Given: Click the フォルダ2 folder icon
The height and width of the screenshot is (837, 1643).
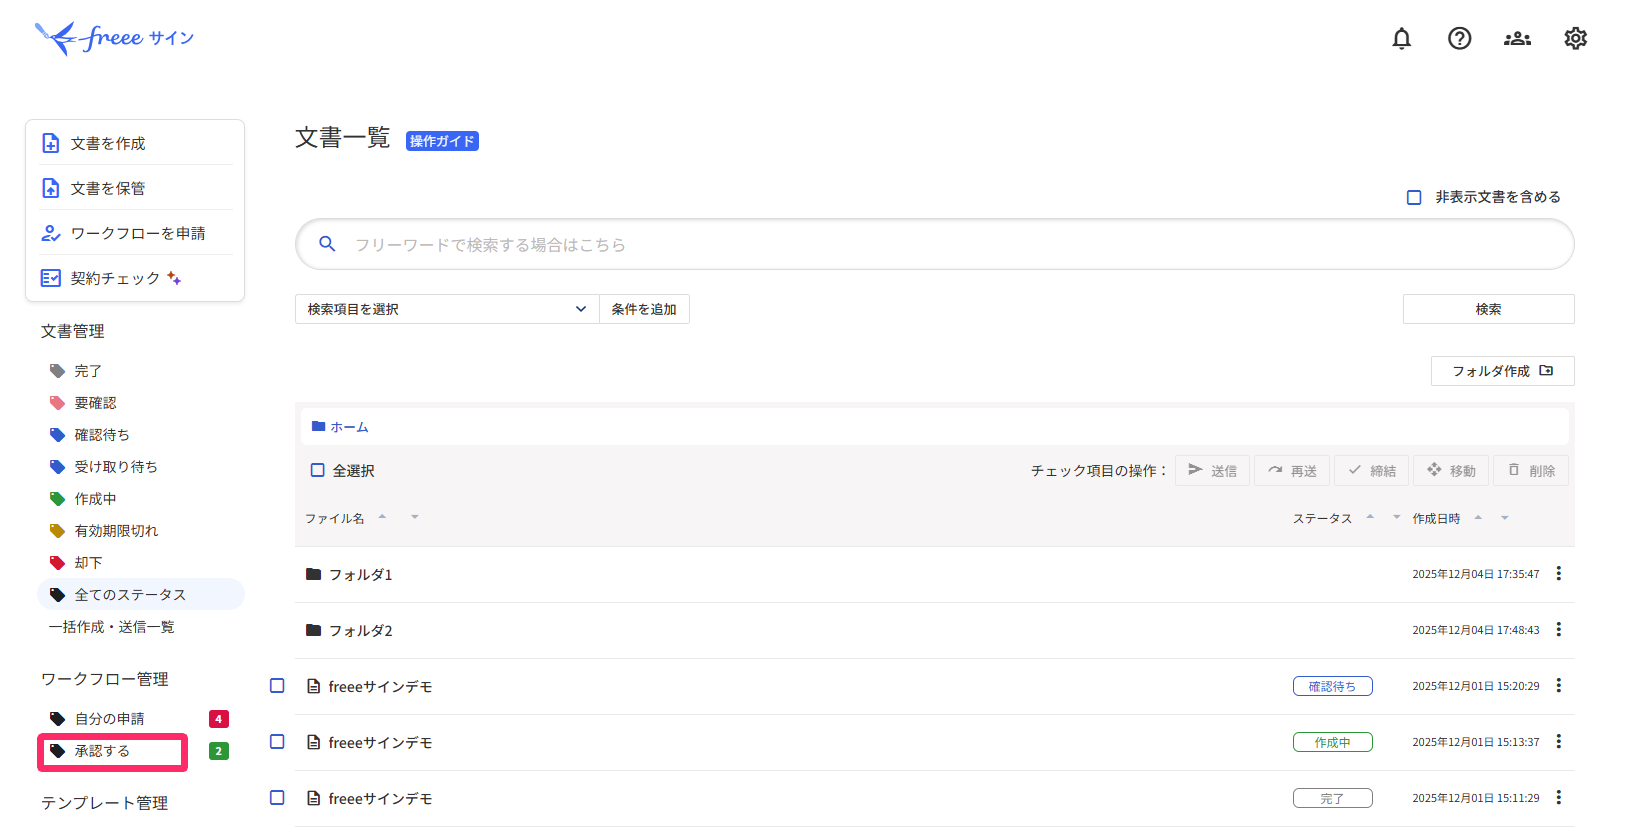Looking at the screenshot, I should pyautogui.click(x=314, y=631).
